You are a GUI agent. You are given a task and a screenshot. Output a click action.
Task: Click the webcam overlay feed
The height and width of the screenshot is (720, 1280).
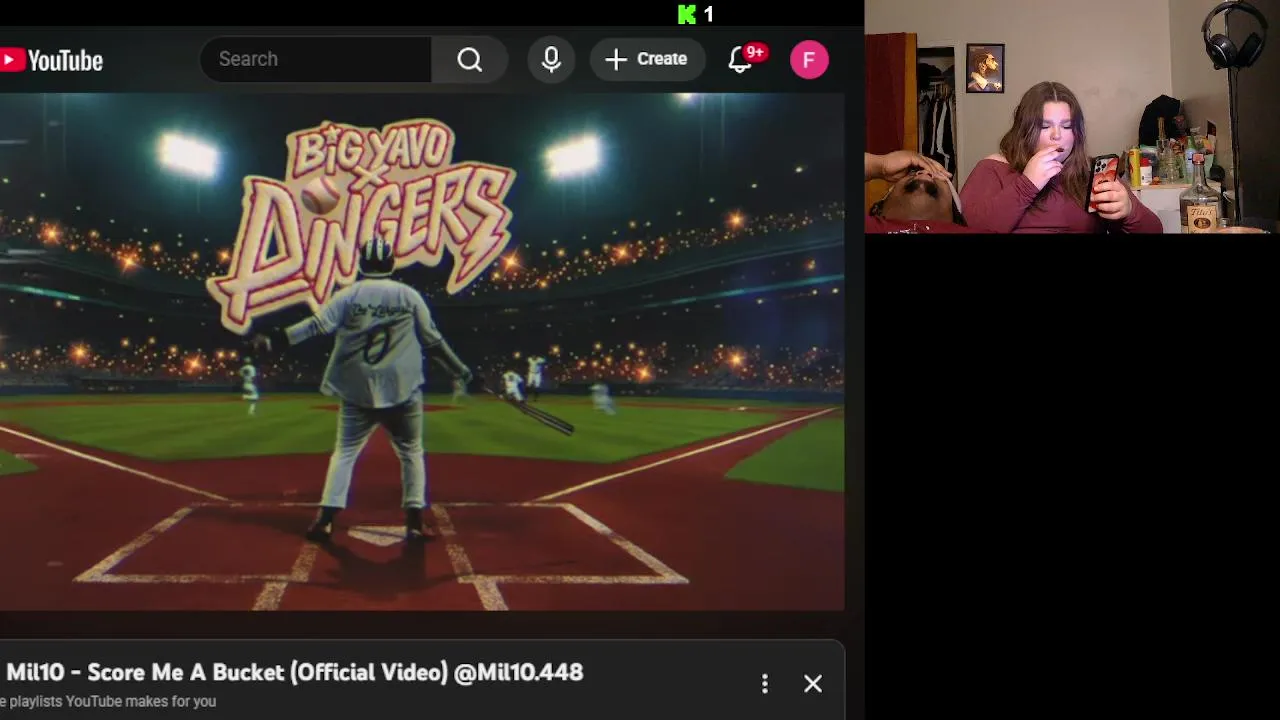tap(1072, 116)
